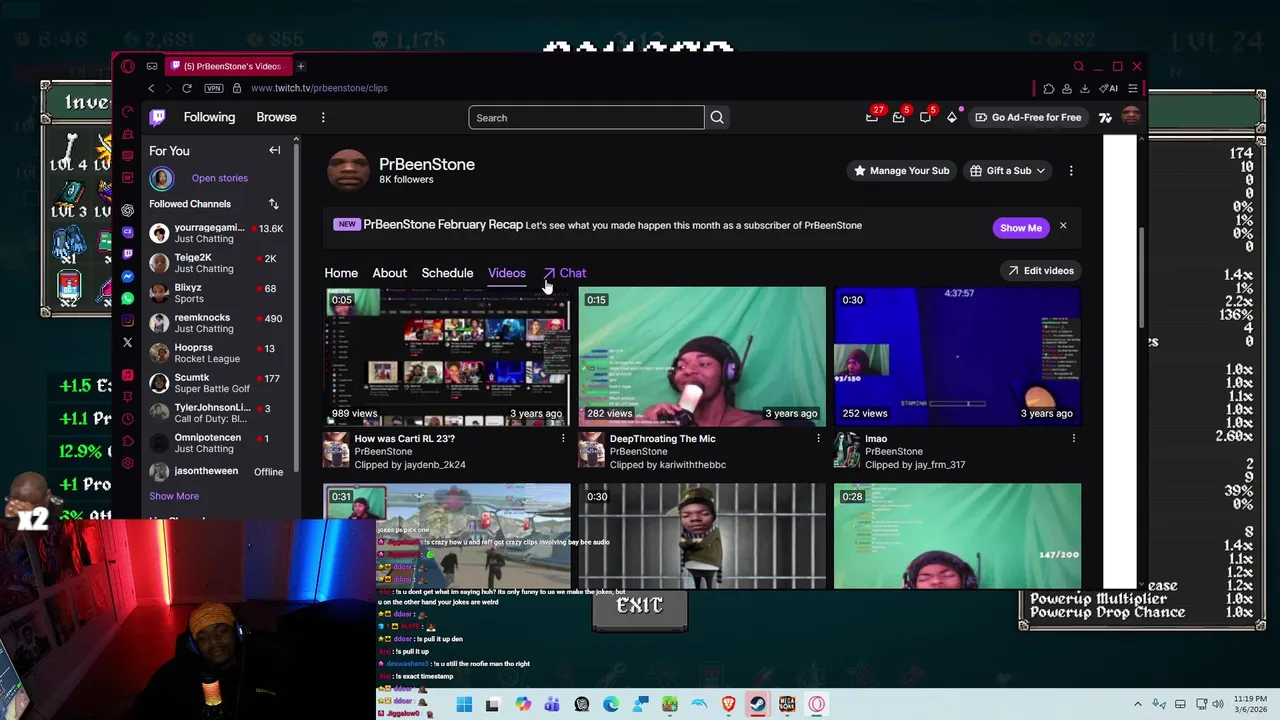Screen dimensions: 1280x720
Task: Open user avatar menu in Twitch header
Action: click(x=1131, y=117)
